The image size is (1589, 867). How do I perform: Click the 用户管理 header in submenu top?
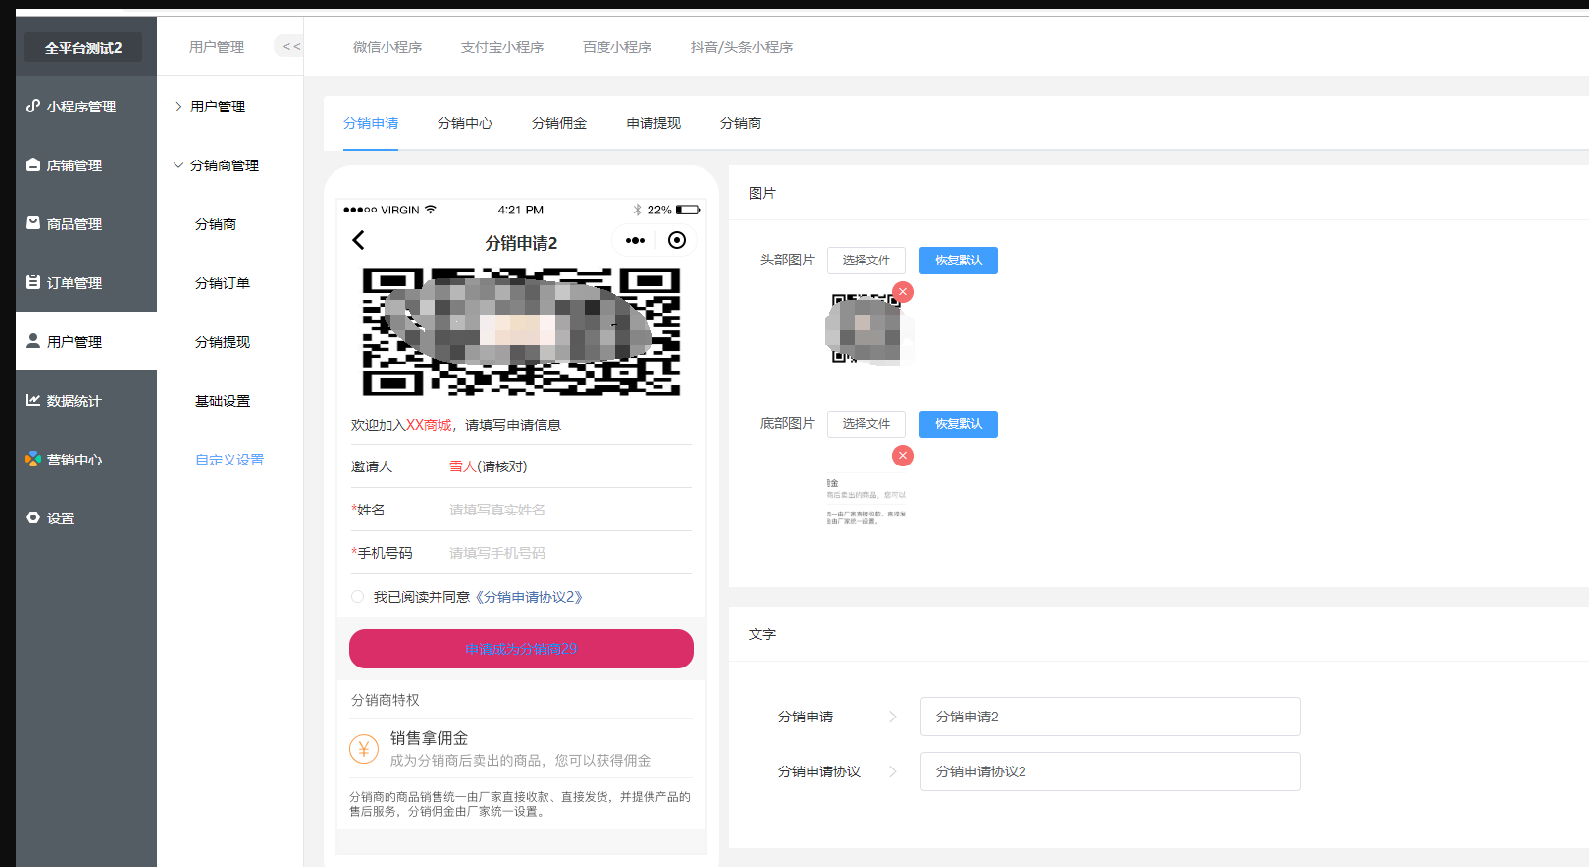coord(217,47)
